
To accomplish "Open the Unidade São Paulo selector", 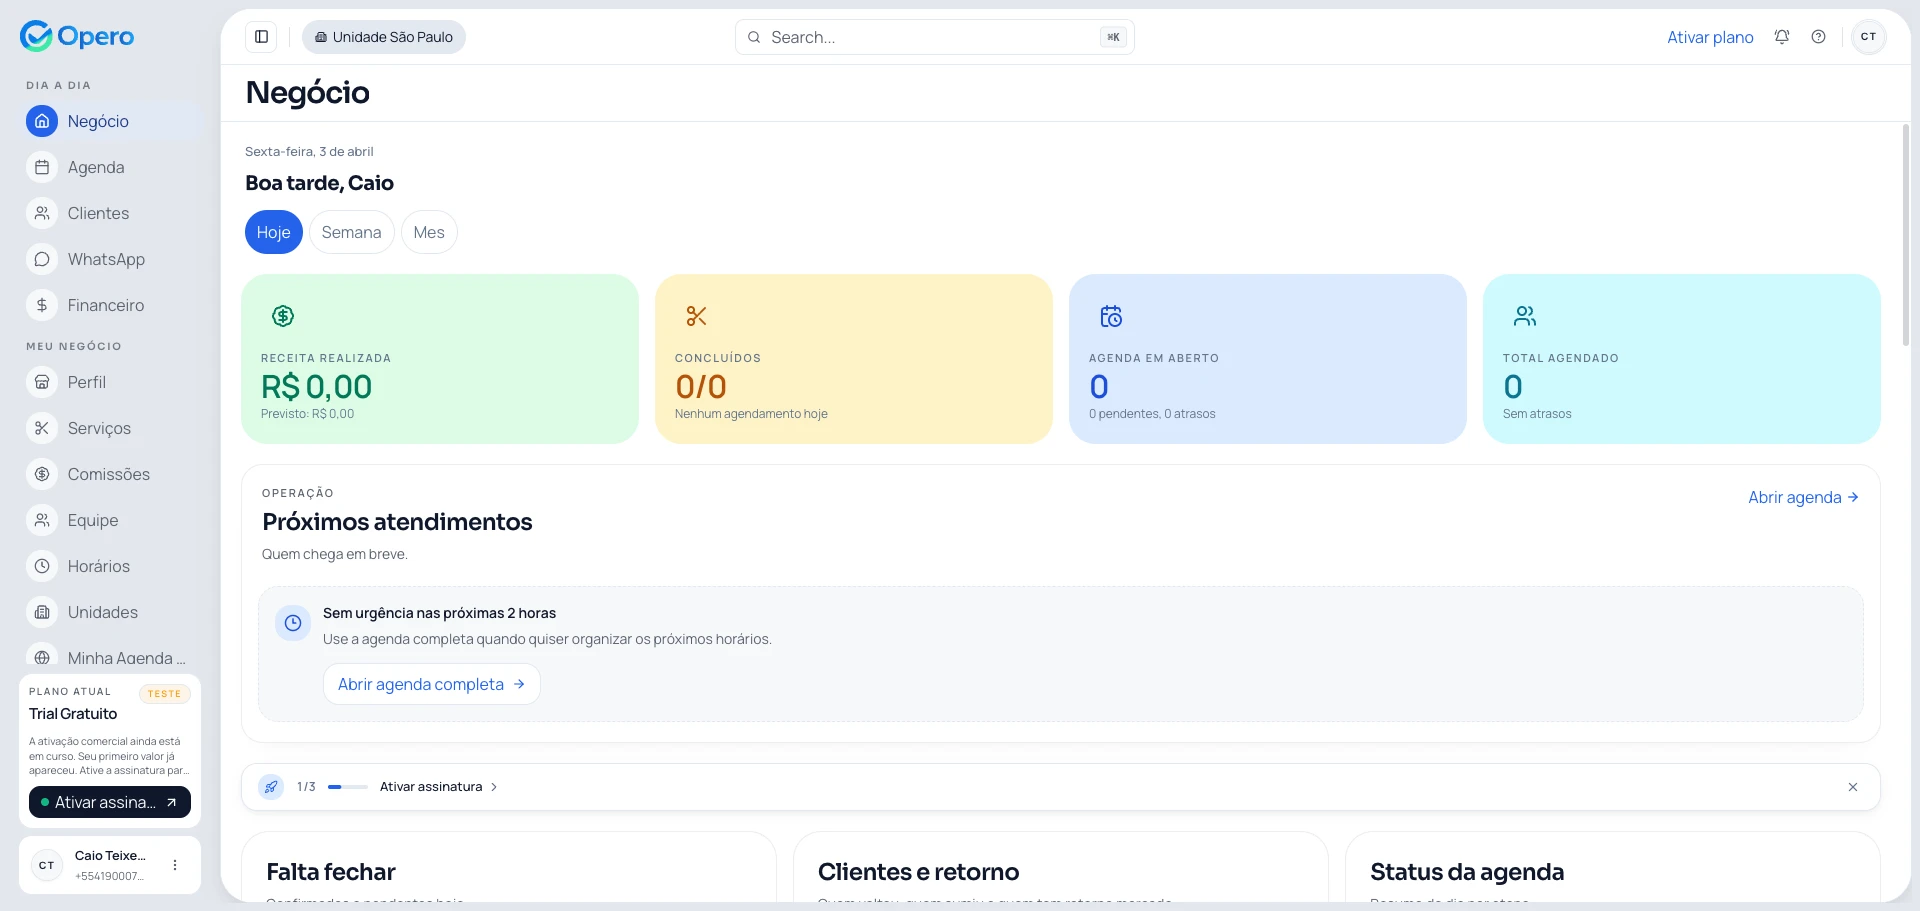I will coord(383,37).
